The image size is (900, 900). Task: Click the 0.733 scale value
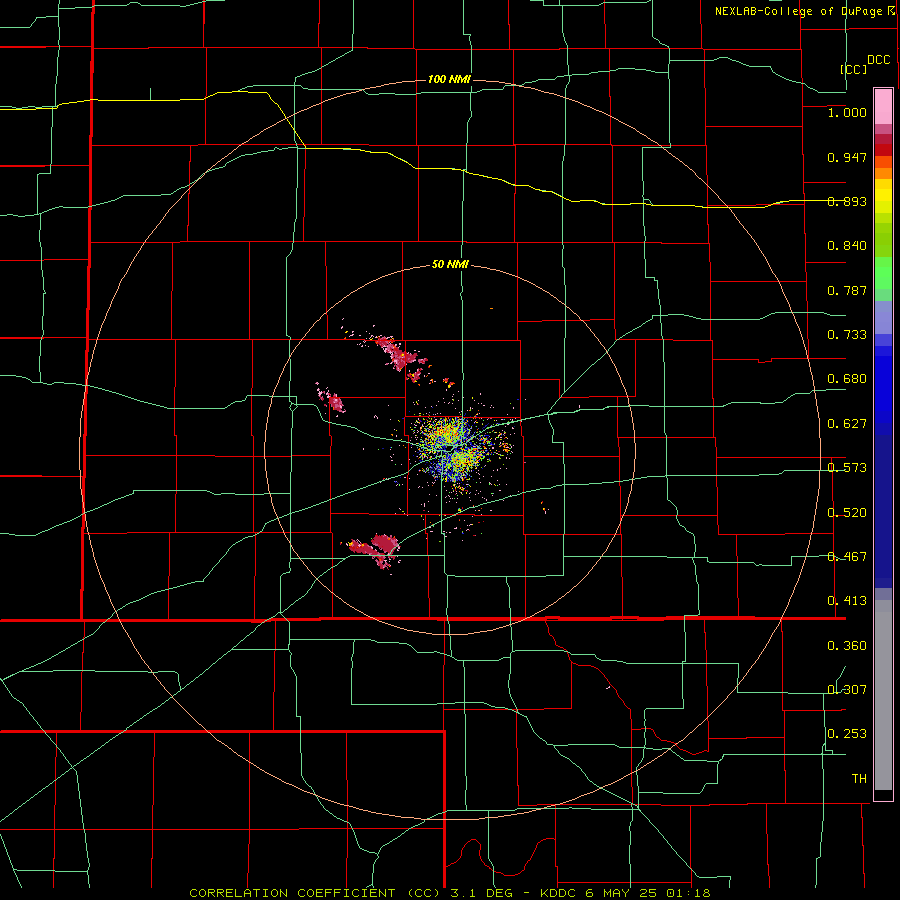847,335
